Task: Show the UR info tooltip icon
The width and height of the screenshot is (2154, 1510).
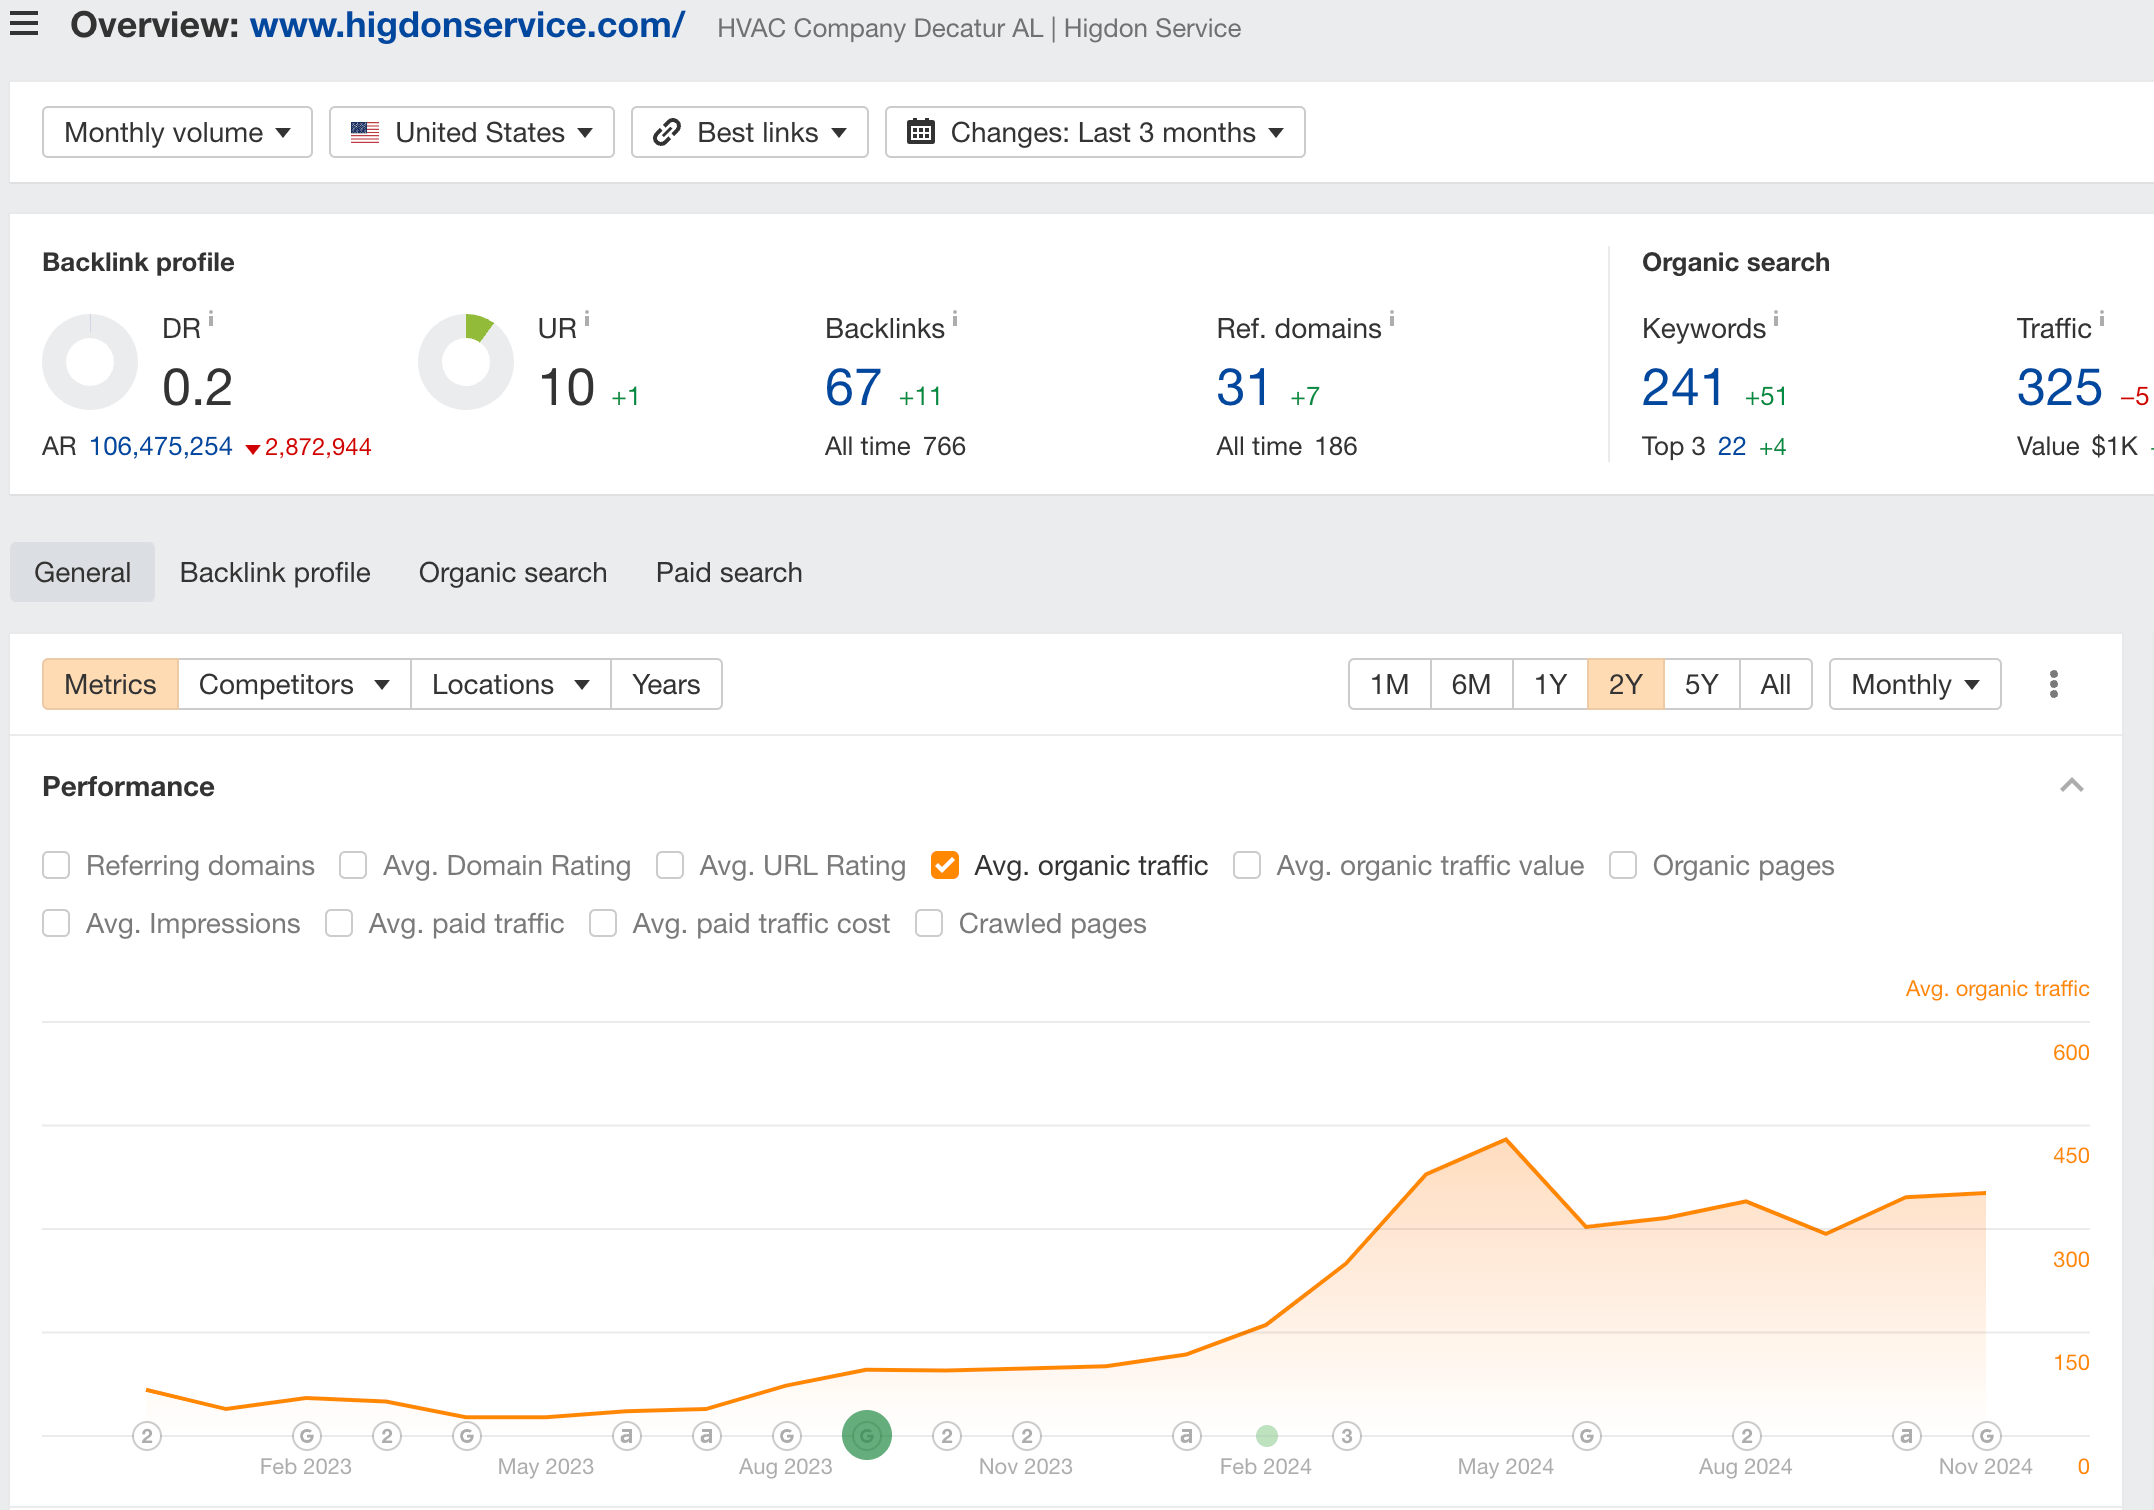Action: tap(587, 319)
